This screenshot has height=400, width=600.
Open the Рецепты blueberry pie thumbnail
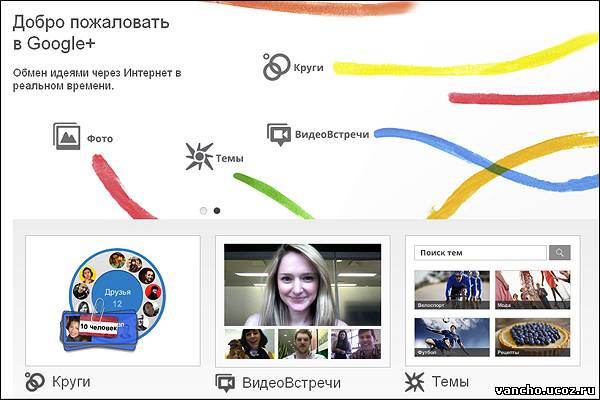[x=533, y=337]
